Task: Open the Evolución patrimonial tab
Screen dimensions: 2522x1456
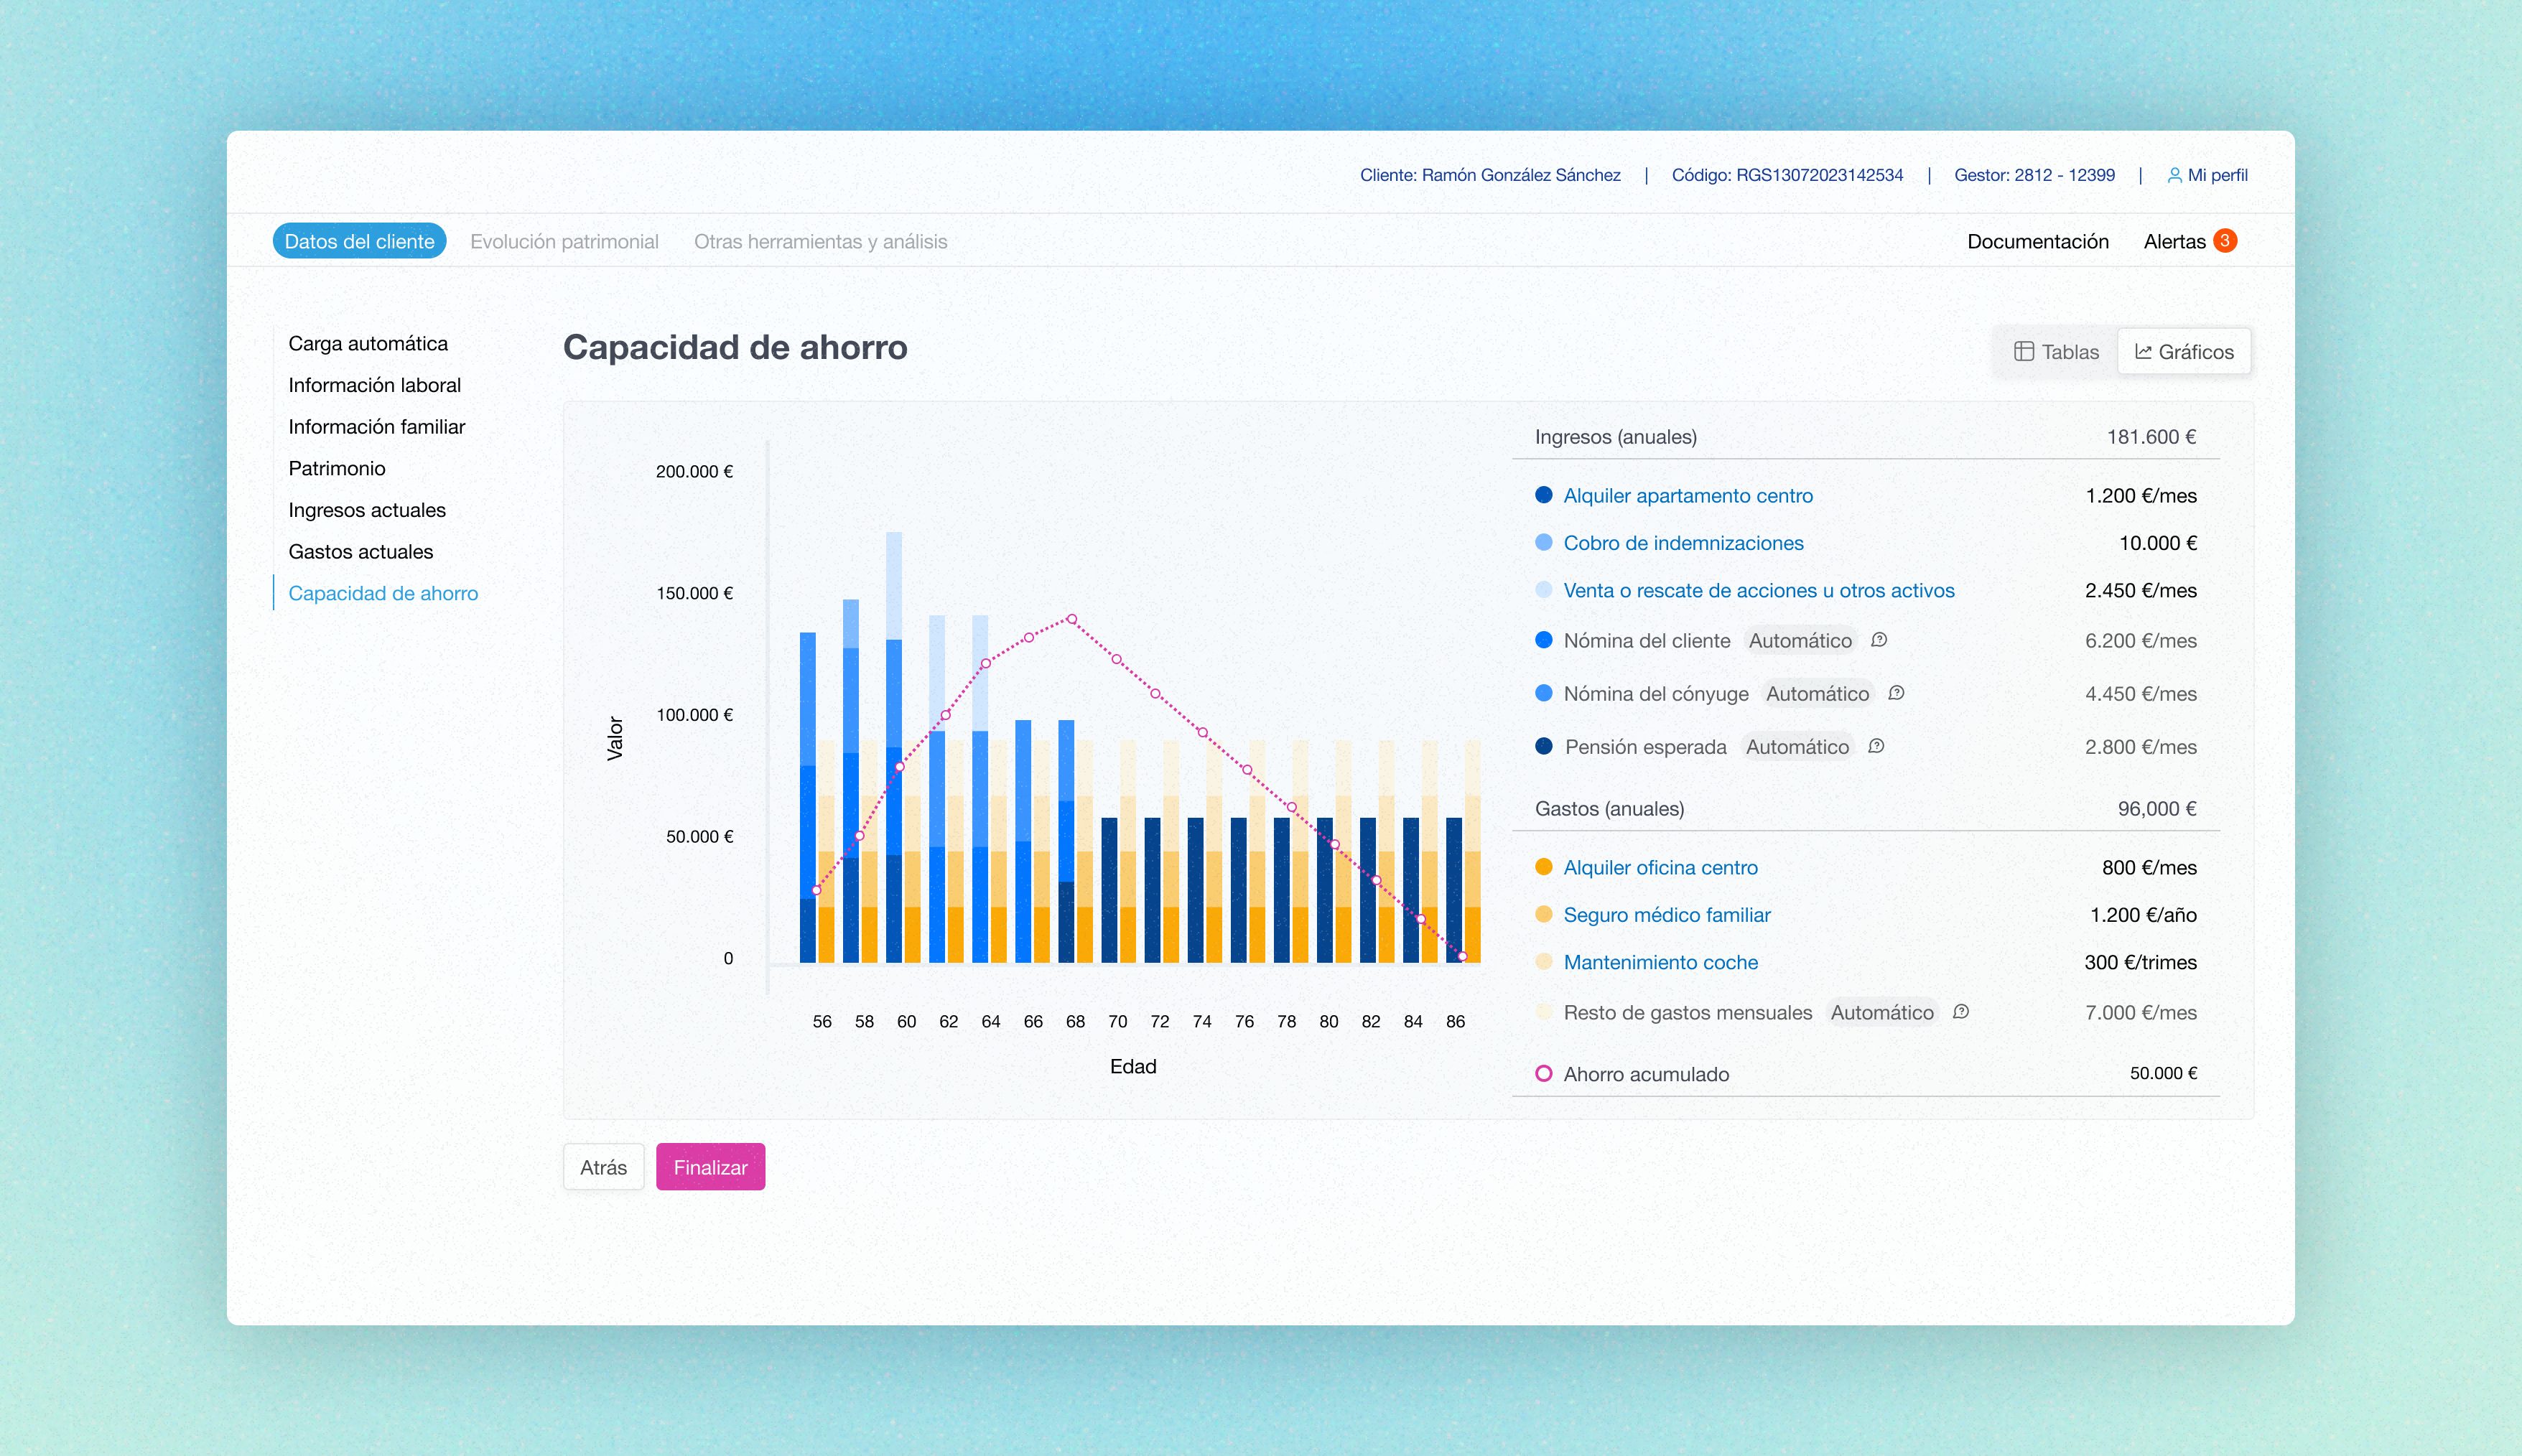Action: click(564, 241)
